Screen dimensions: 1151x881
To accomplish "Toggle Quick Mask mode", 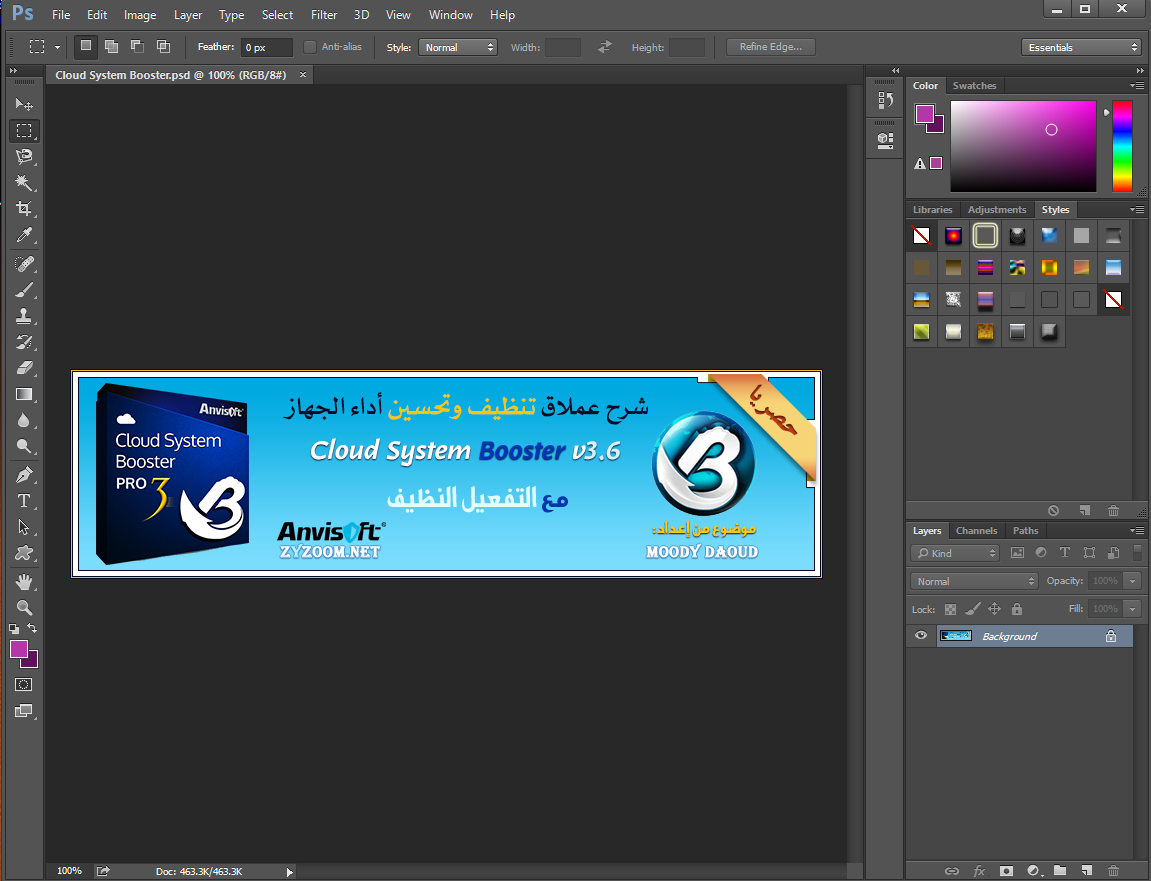I will [x=24, y=685].
